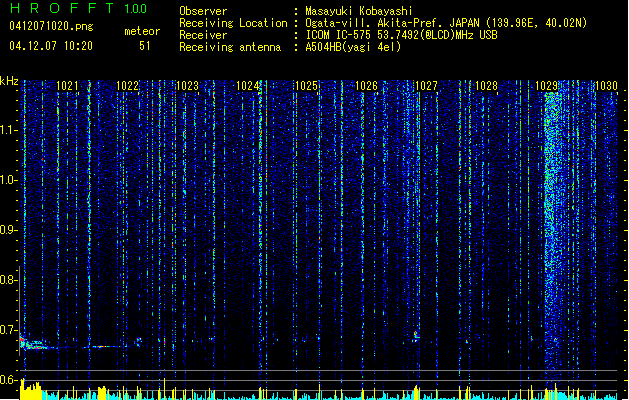Screen dimensions: 629x400
Task: Click the 1022 time marker
Action: click(127, 86)
